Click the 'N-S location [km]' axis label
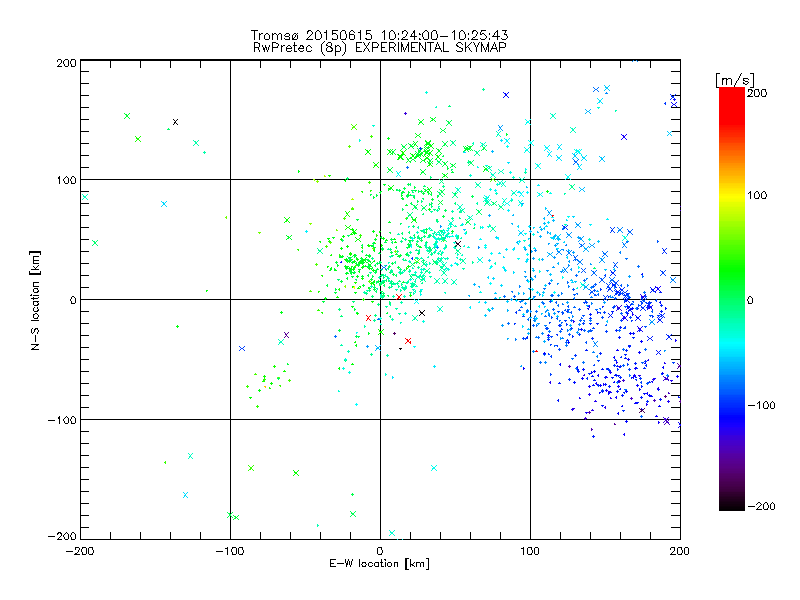This screenshot has height=600, width=800. click(35, 301)
